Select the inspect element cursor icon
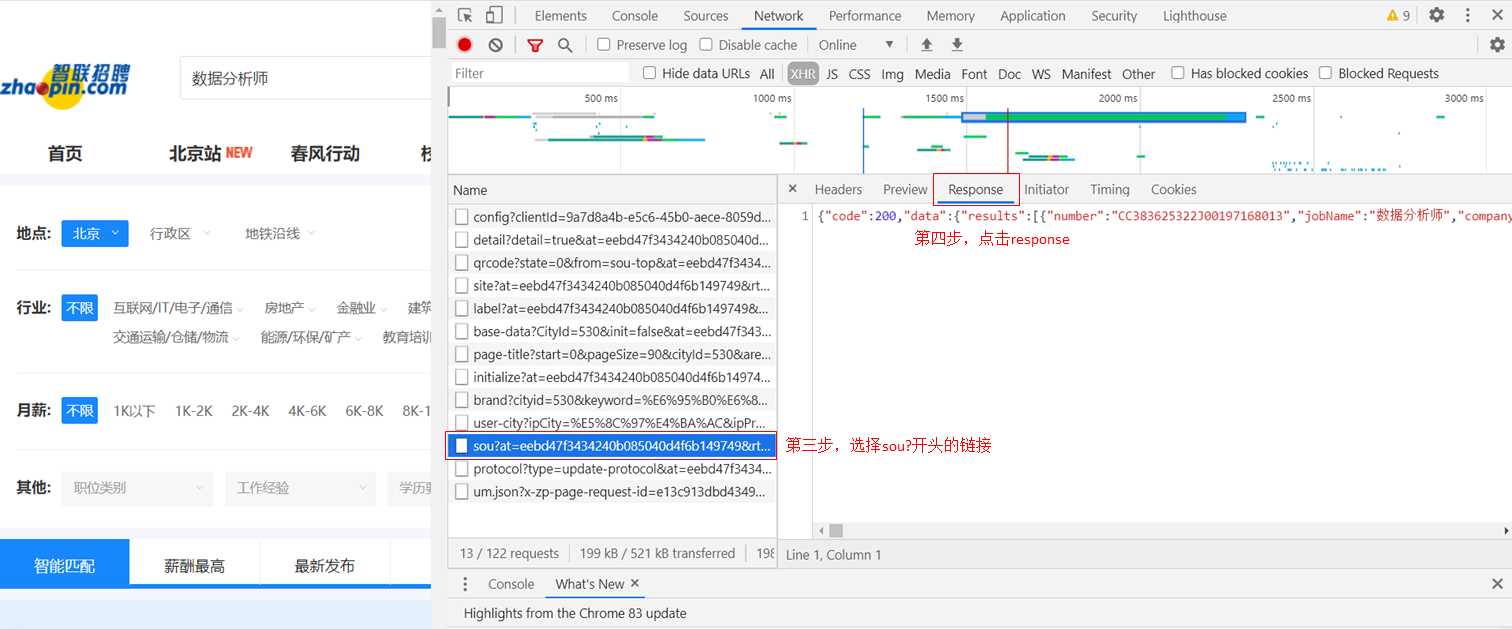This screenshot has height=629, width=1512. pos(464,15)
